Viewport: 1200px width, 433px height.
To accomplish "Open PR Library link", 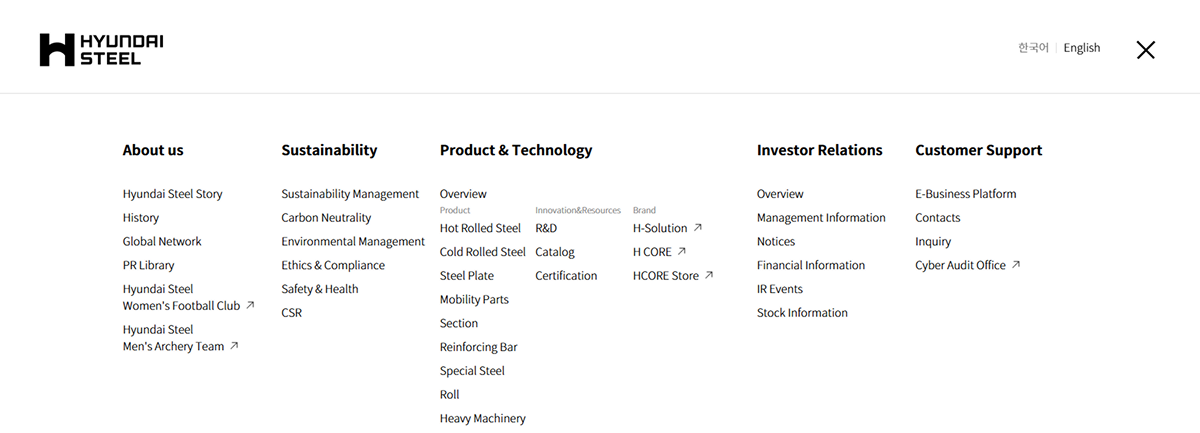I will (x=149, y=266).
